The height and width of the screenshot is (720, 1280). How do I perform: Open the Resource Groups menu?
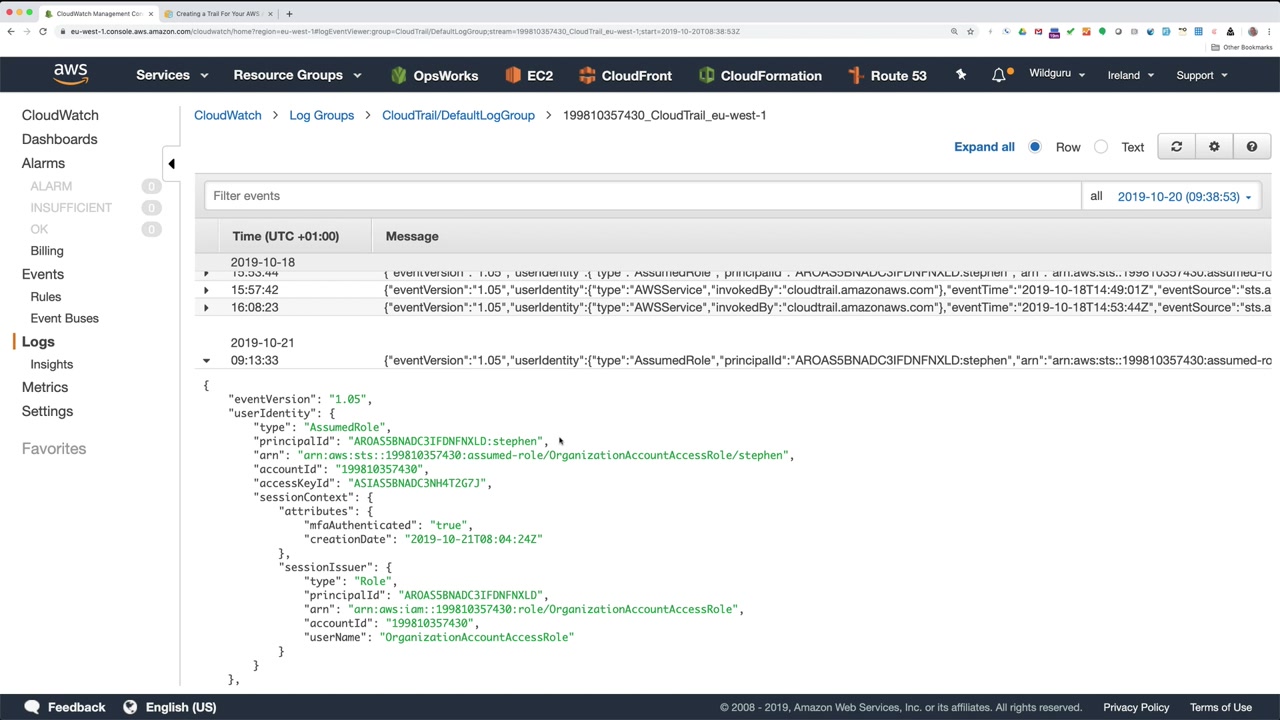297,75
